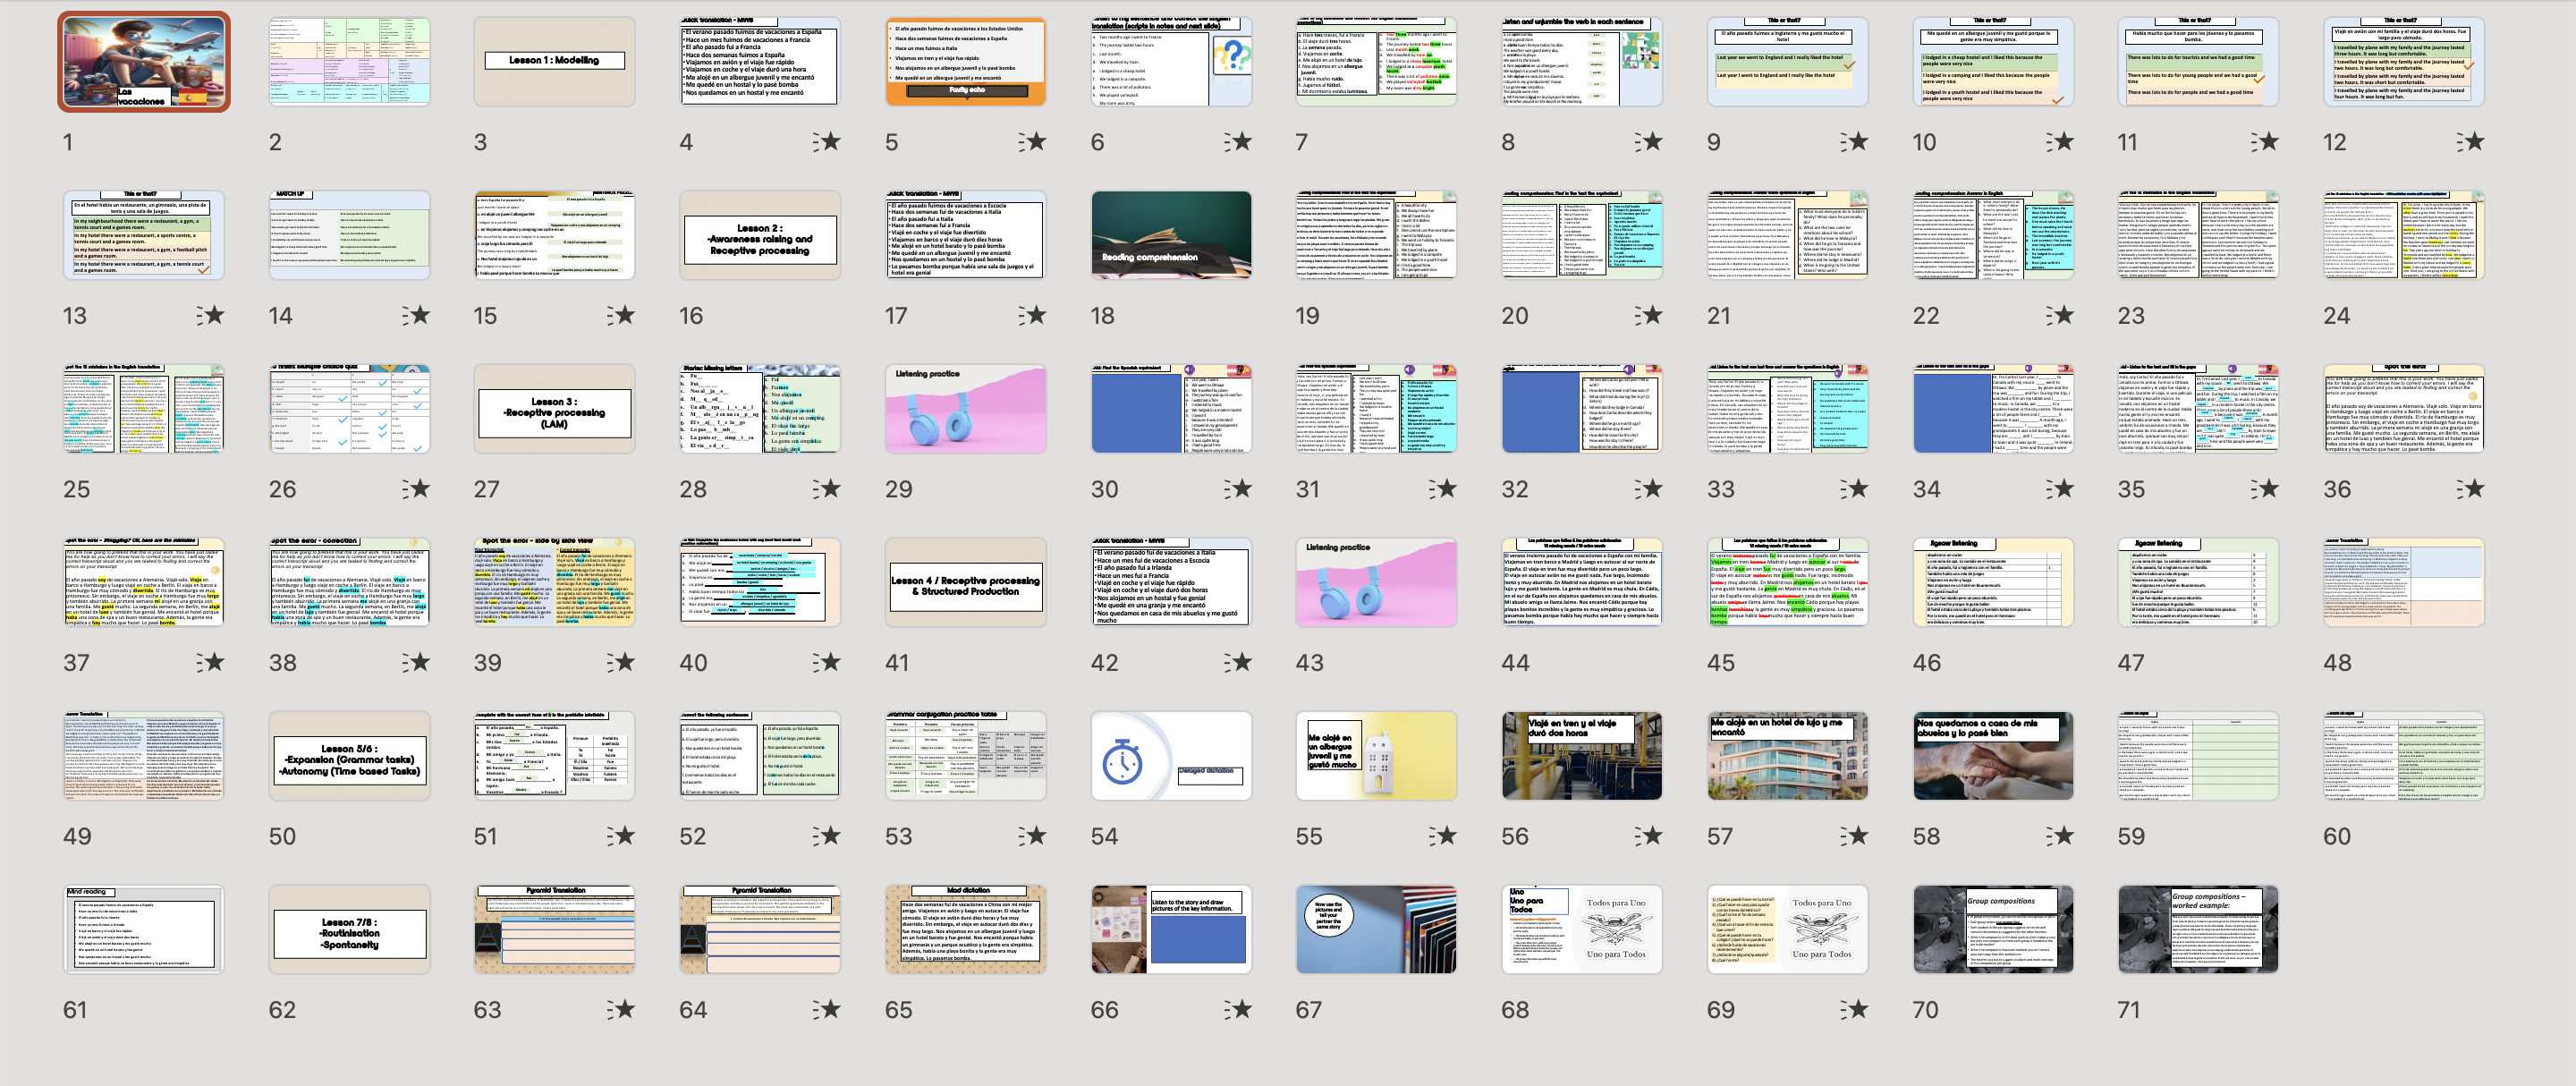2576x1086 pixels.
Task: Select Lesson 7/8 Routinisation Spontaneity slide
Action: (x=349, y=929)
